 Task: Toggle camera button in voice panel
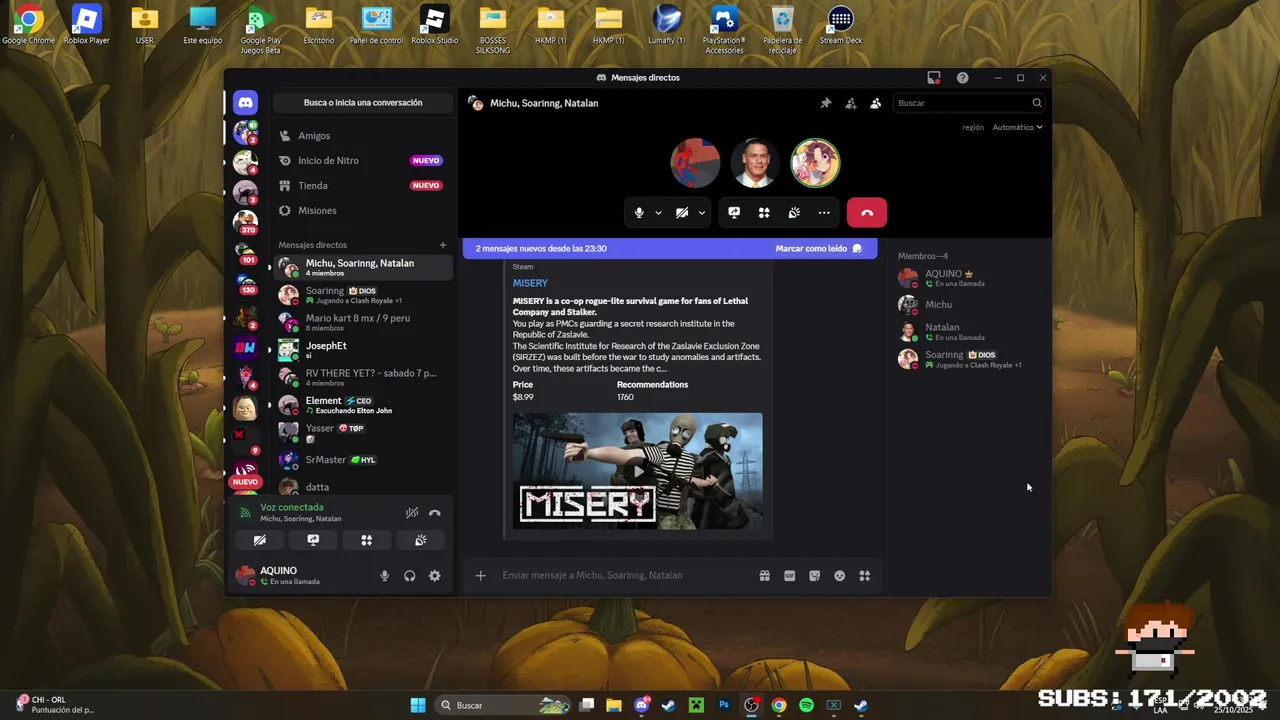click(259, 540)
